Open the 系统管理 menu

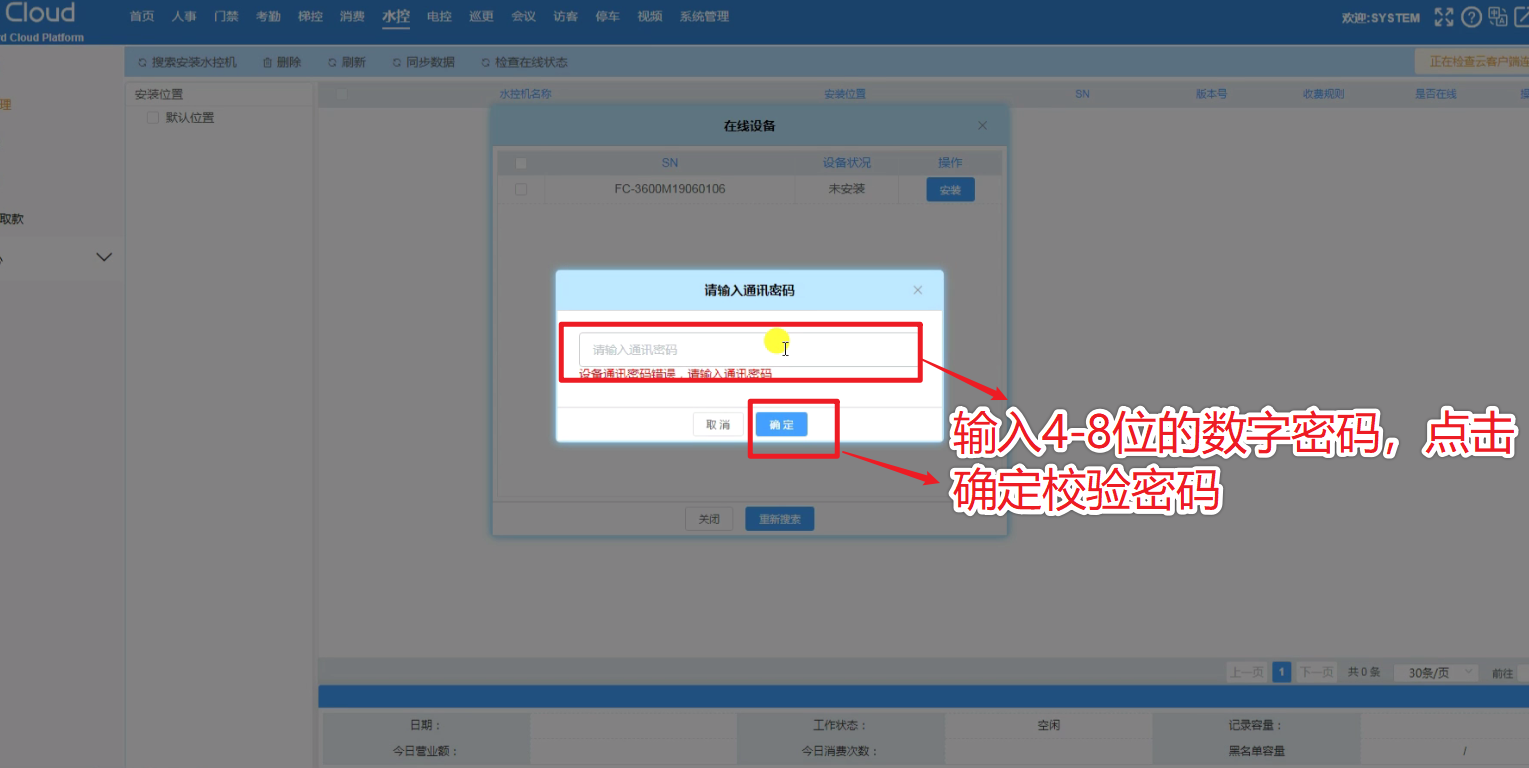704,17
